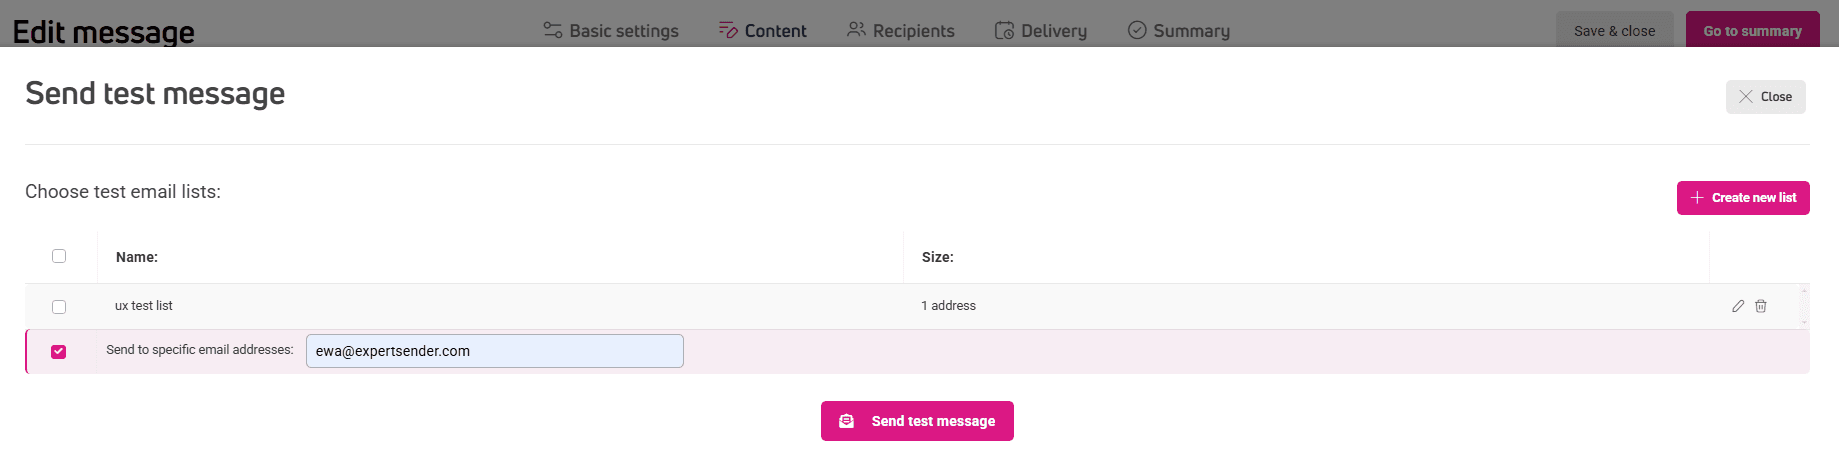
Task: Check the ux test list checkbox
Action: pos(59,307)
